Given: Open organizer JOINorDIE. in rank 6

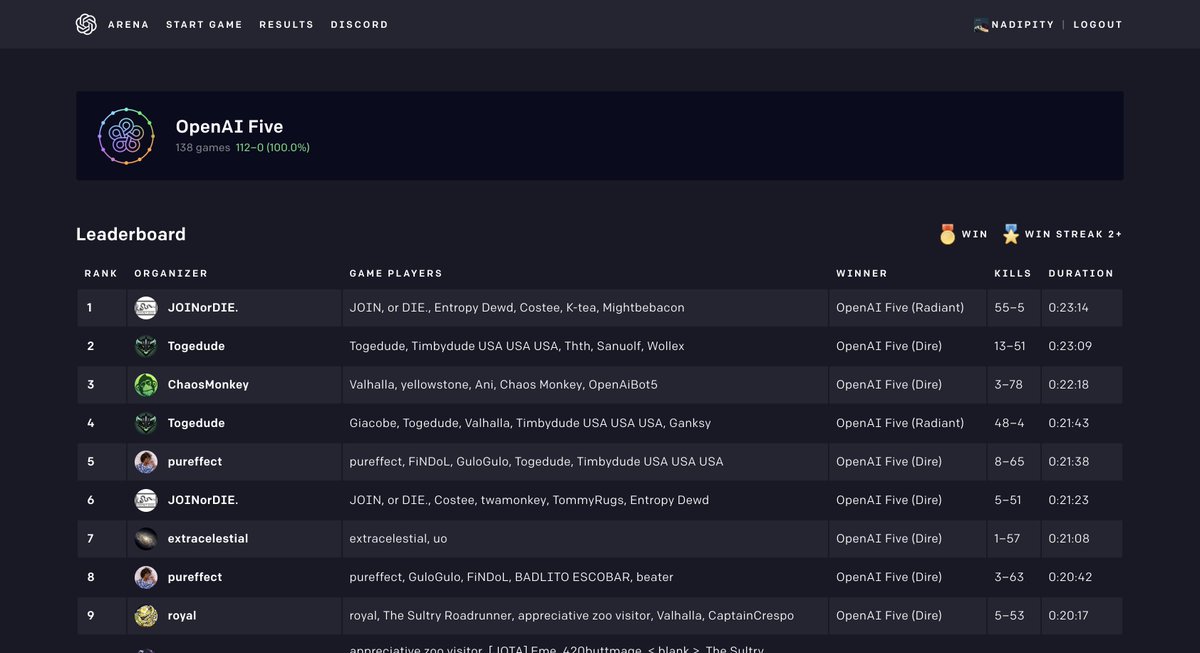Looking at the screenshot, I should pos(203,500).
